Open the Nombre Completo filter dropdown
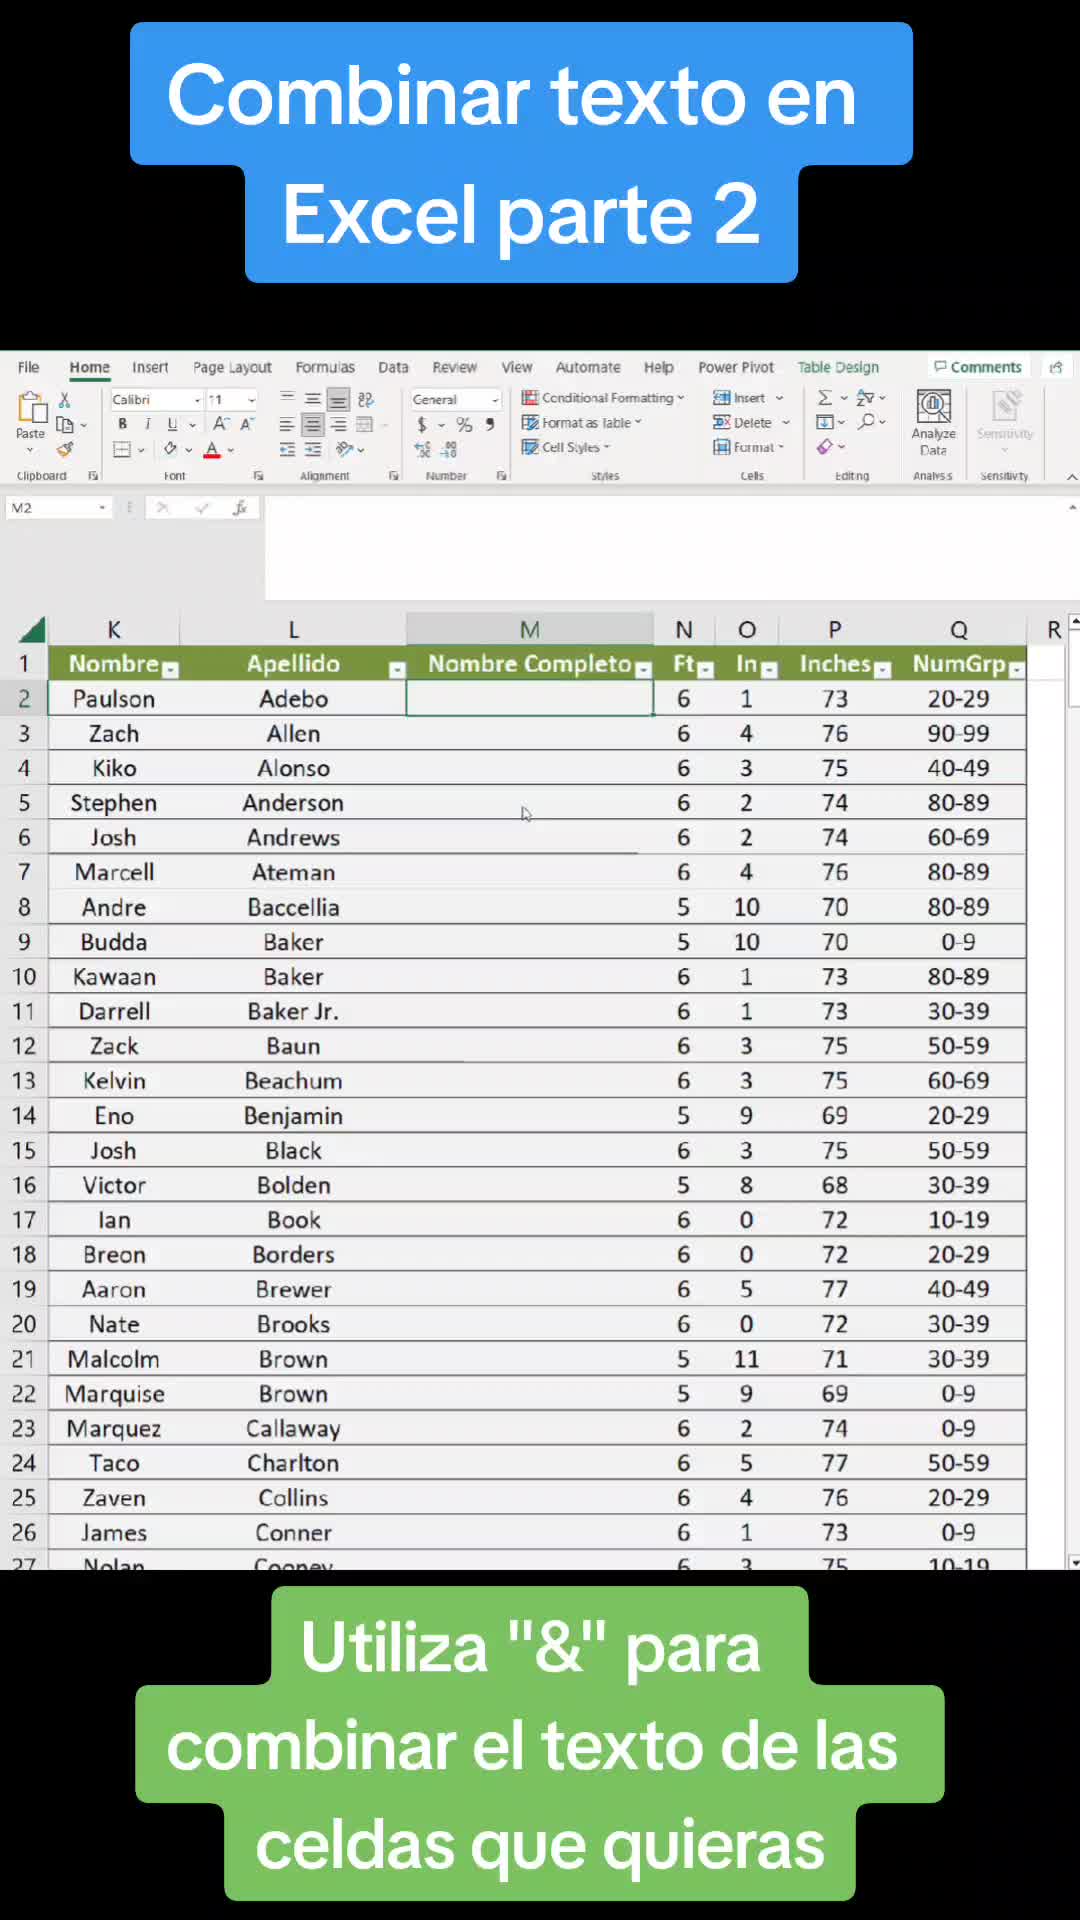 (644, 670)
